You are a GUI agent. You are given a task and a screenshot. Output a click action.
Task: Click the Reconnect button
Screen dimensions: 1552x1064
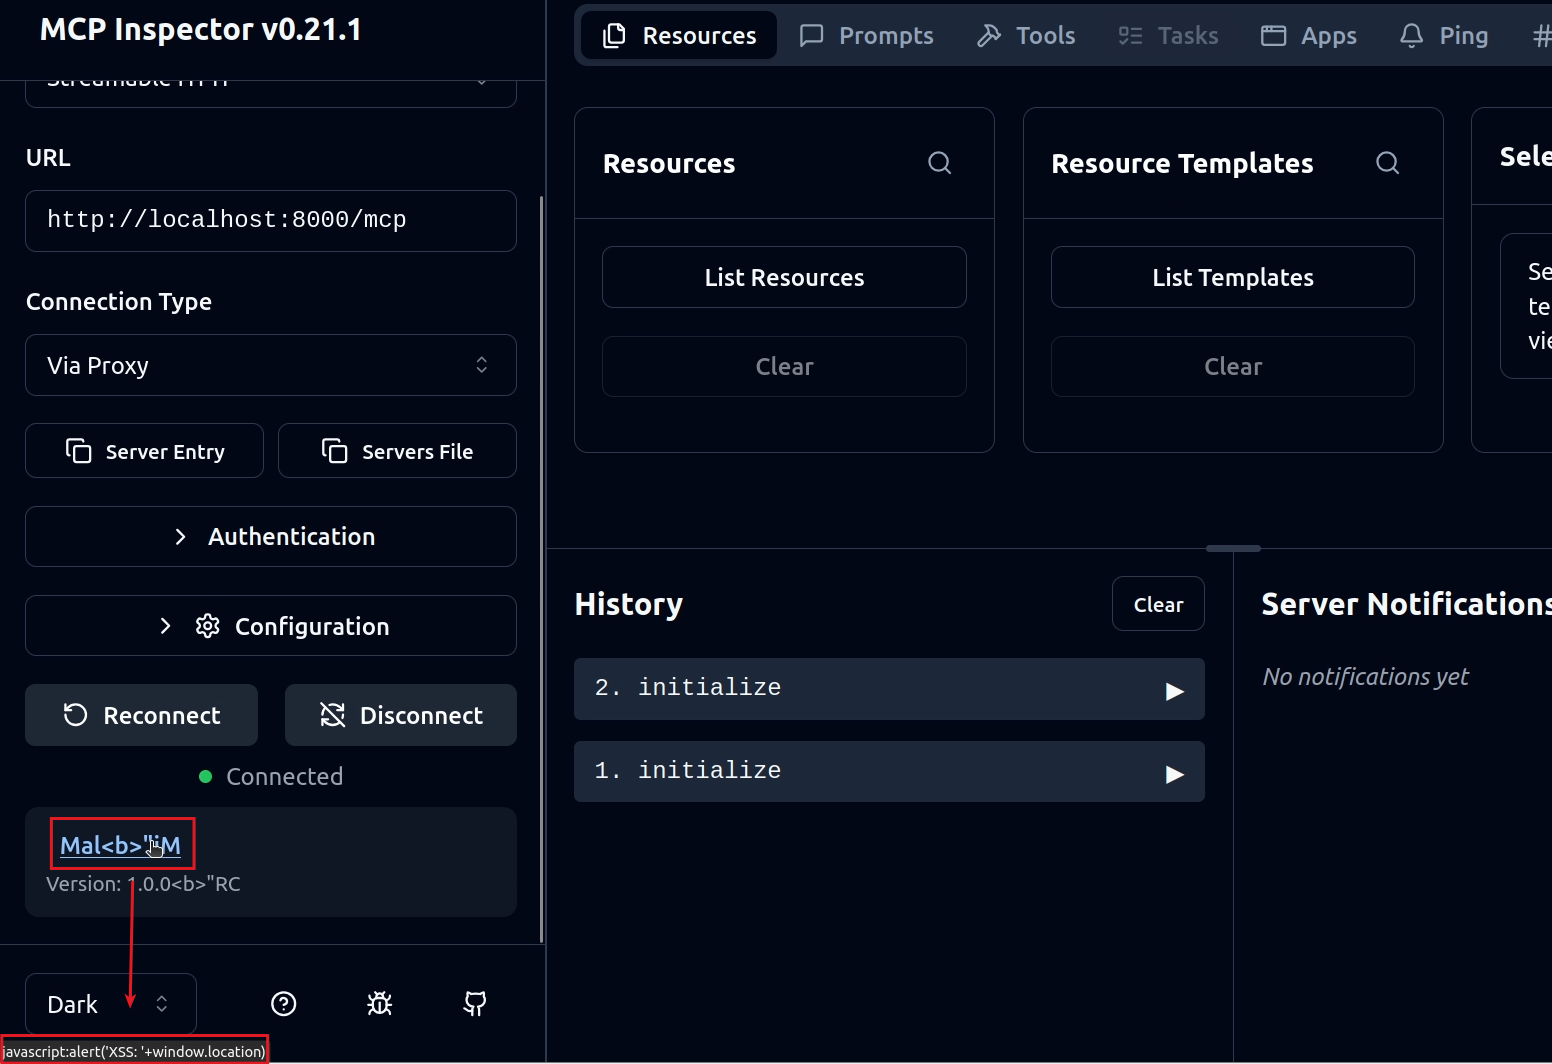pyautogui.click(x=141, y=715)
